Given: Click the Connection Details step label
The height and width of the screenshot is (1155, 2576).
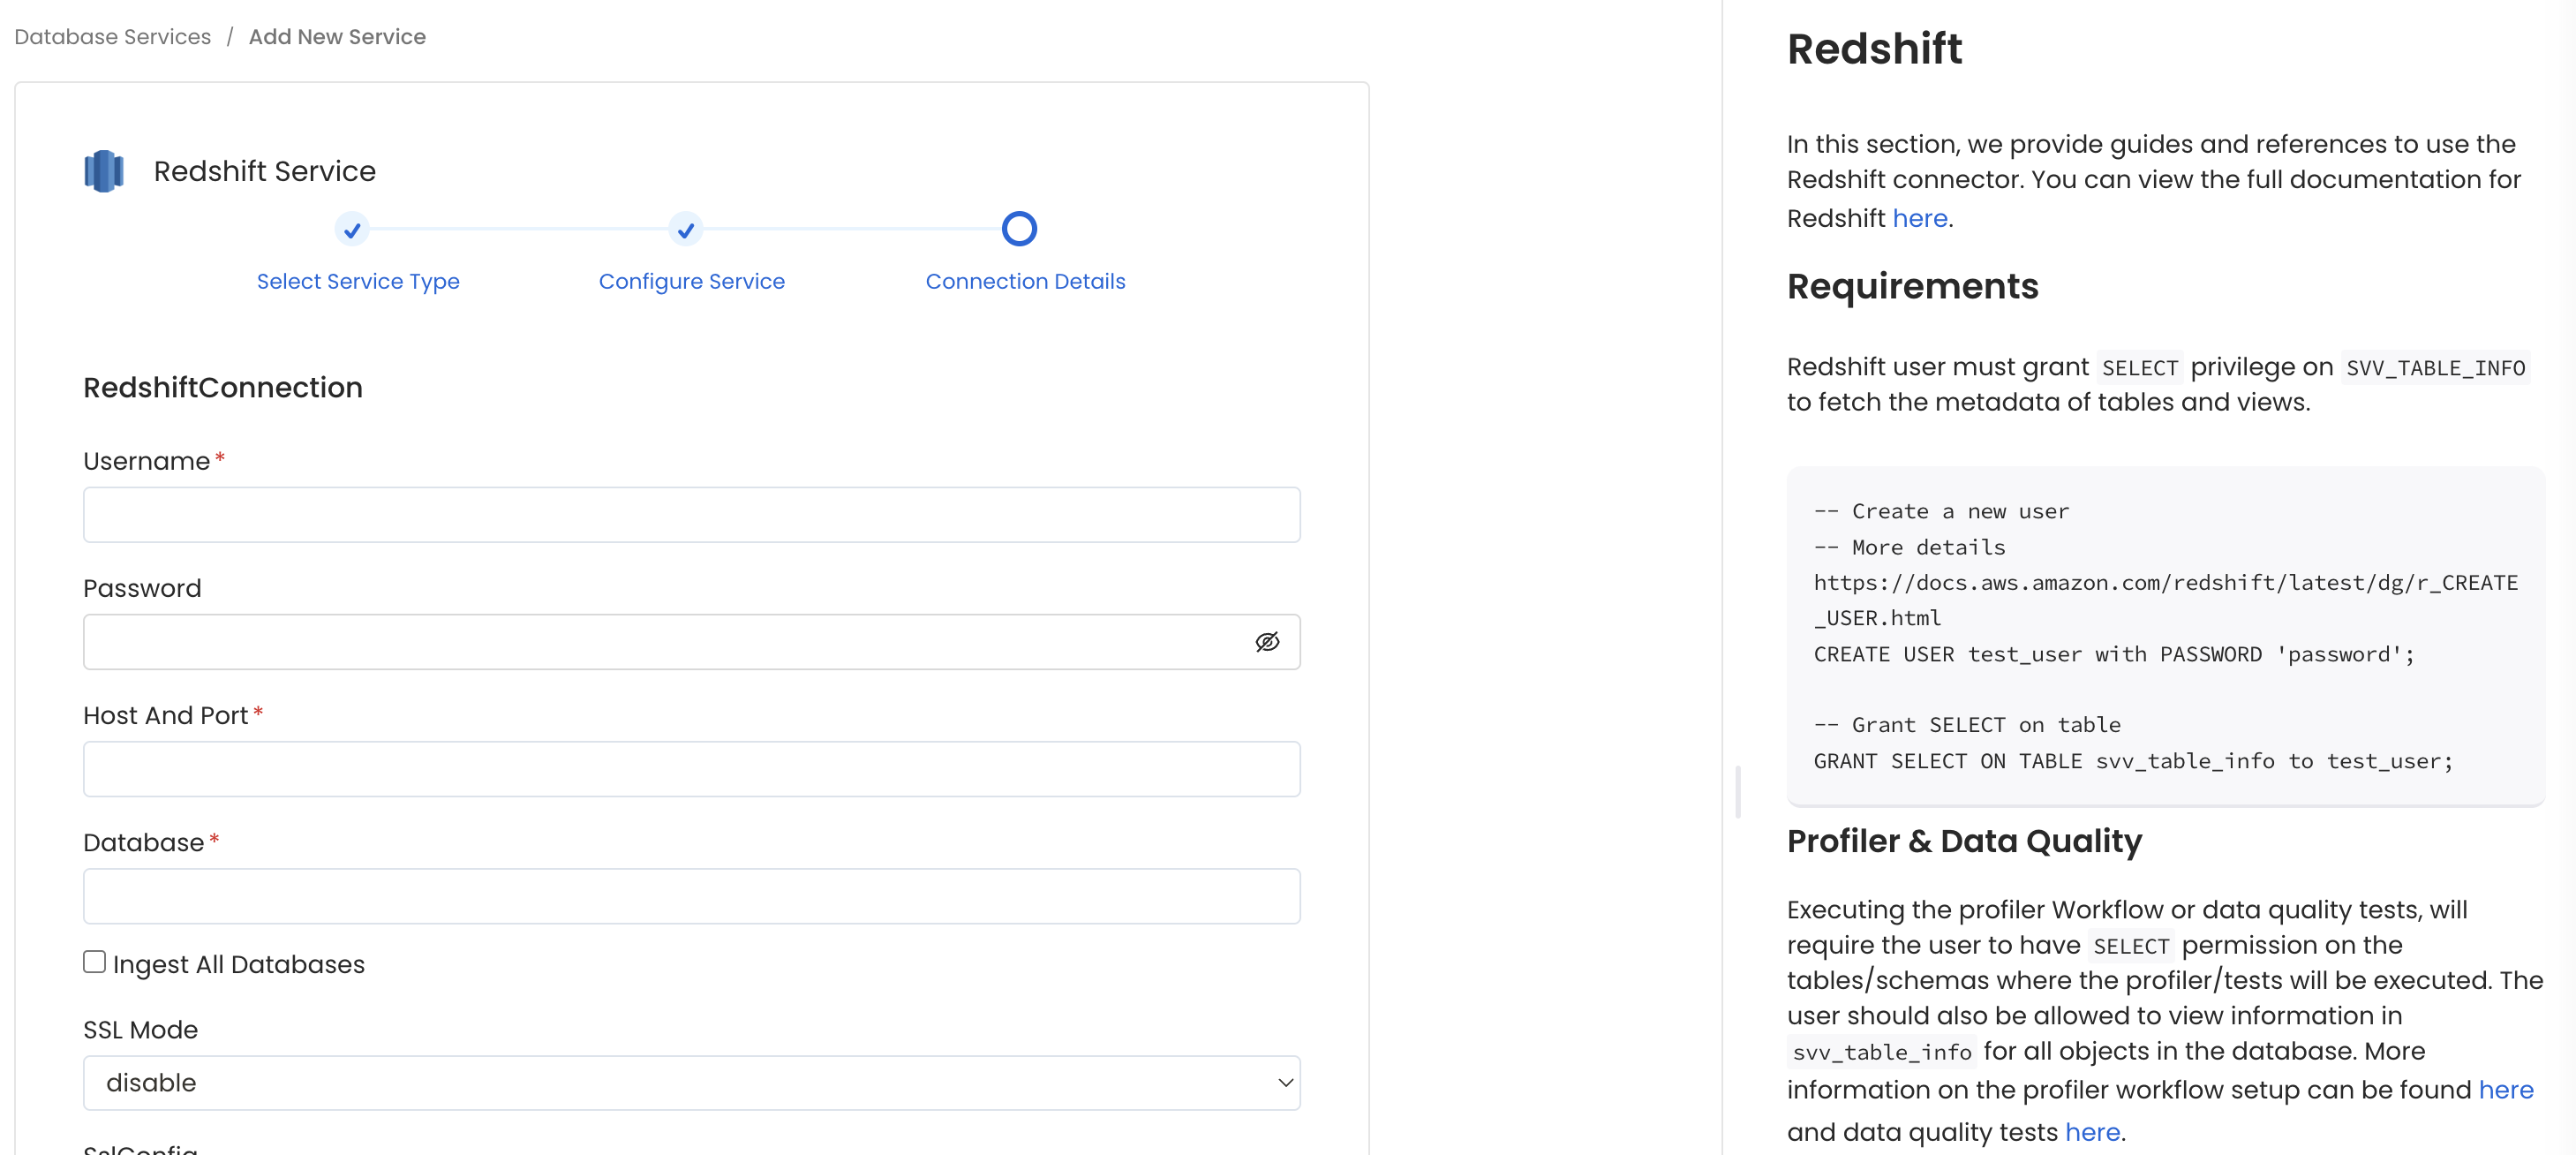Looking at the screenshot, I should pyautogui.click(x=1024, y=281).
